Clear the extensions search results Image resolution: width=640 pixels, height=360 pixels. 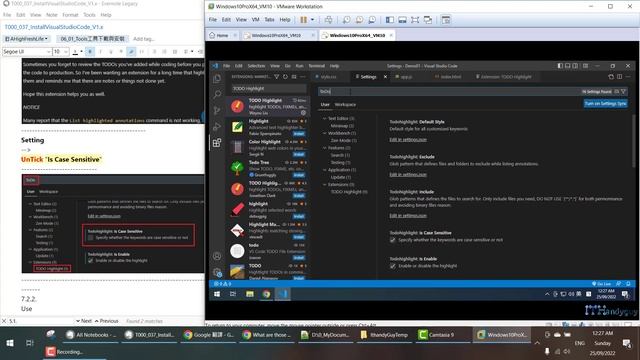tap(294, 76)
